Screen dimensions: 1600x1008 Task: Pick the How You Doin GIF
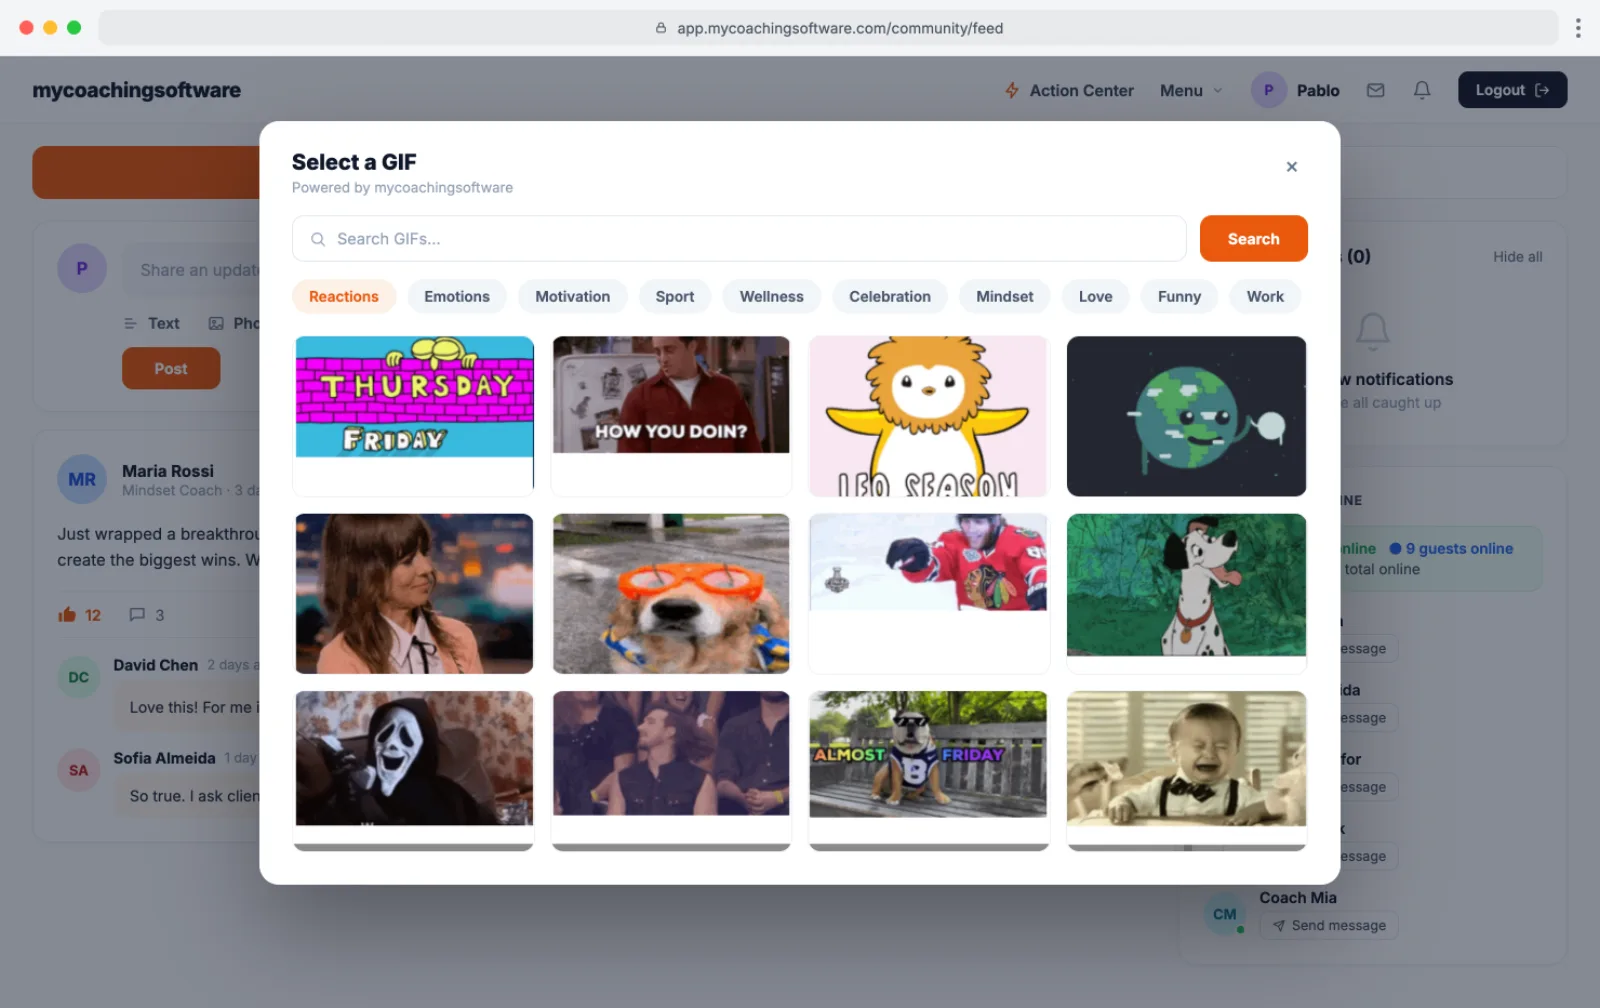pos(671,416)
